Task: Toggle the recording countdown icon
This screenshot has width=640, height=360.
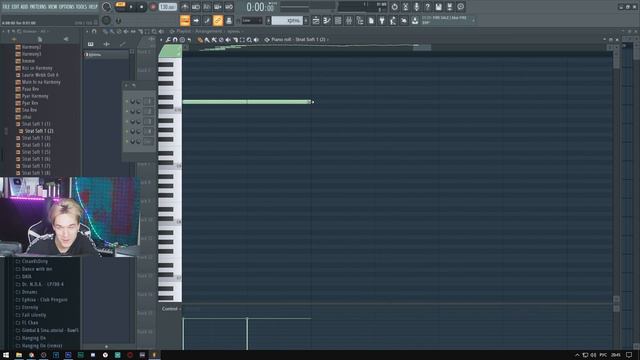Action: point(207,7)
